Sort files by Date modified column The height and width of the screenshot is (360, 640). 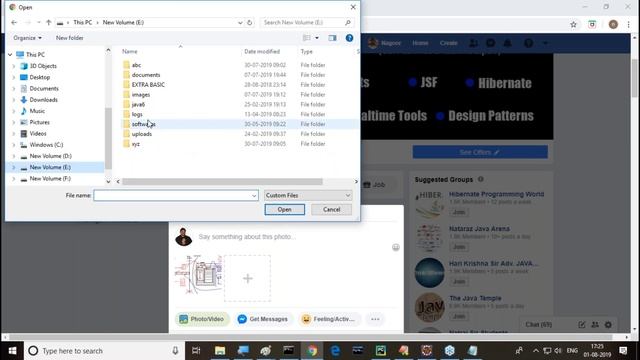(262, 51)
